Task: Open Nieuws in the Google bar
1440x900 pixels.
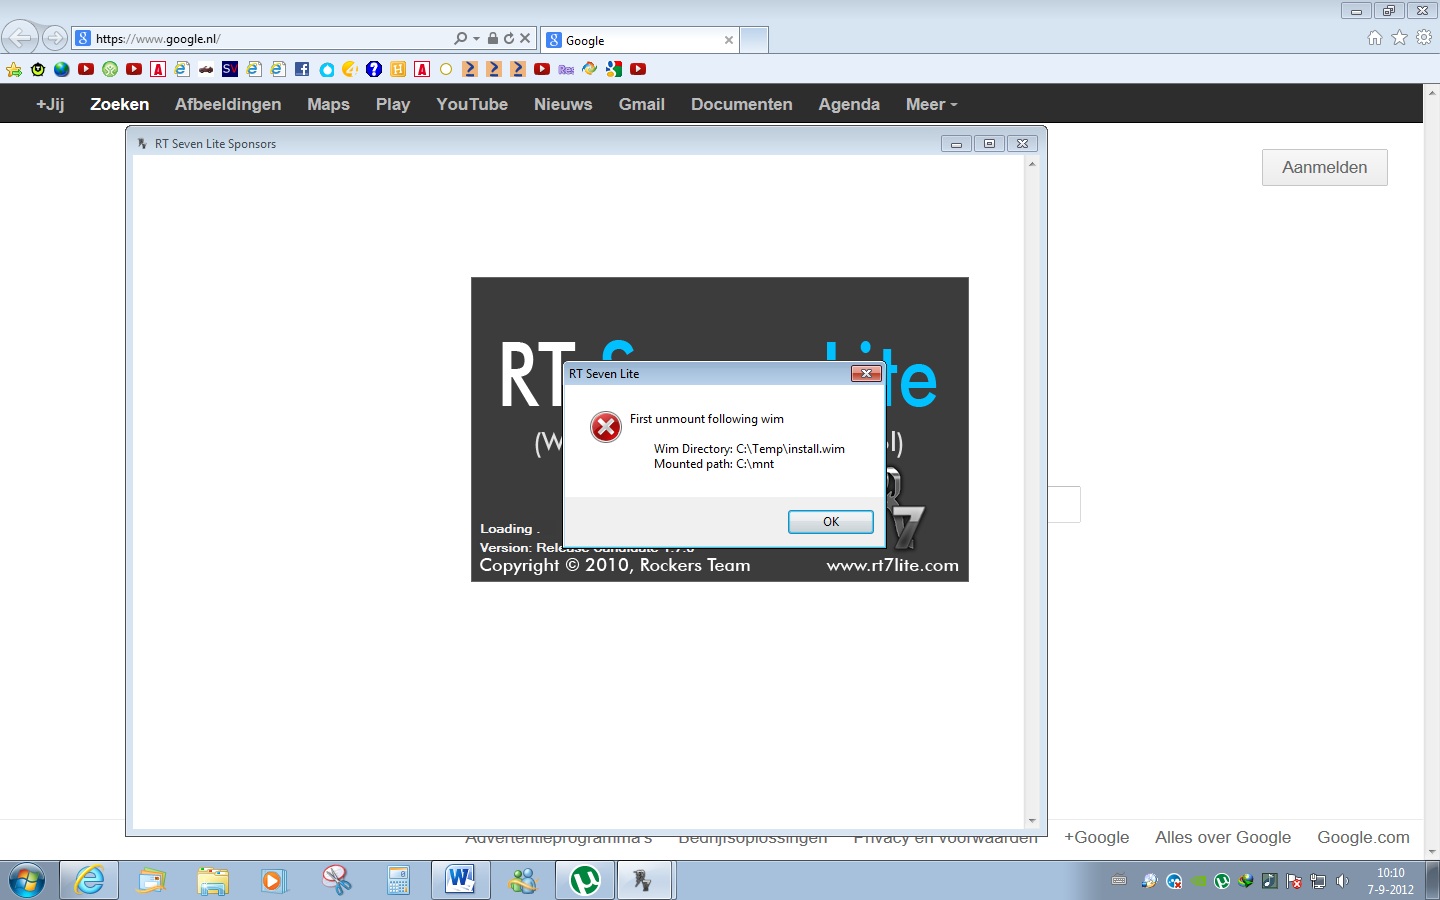Action: 563,104
